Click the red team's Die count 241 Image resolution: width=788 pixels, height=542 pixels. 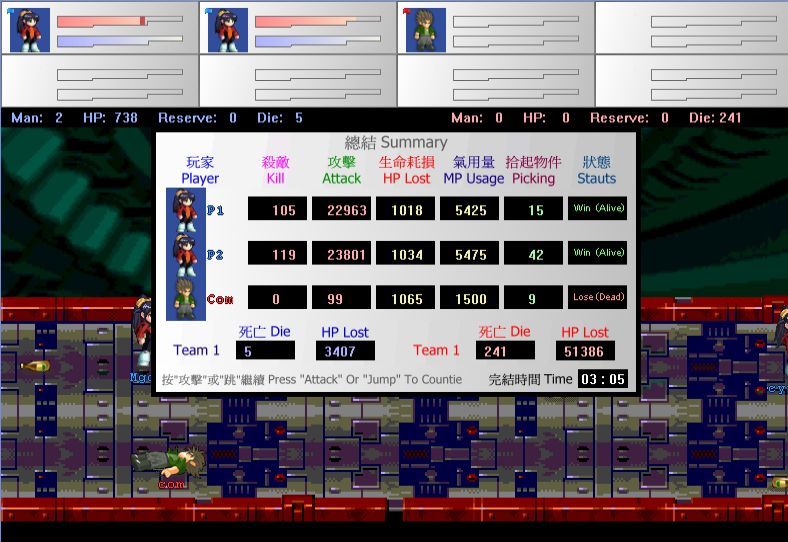pos(505,351)
